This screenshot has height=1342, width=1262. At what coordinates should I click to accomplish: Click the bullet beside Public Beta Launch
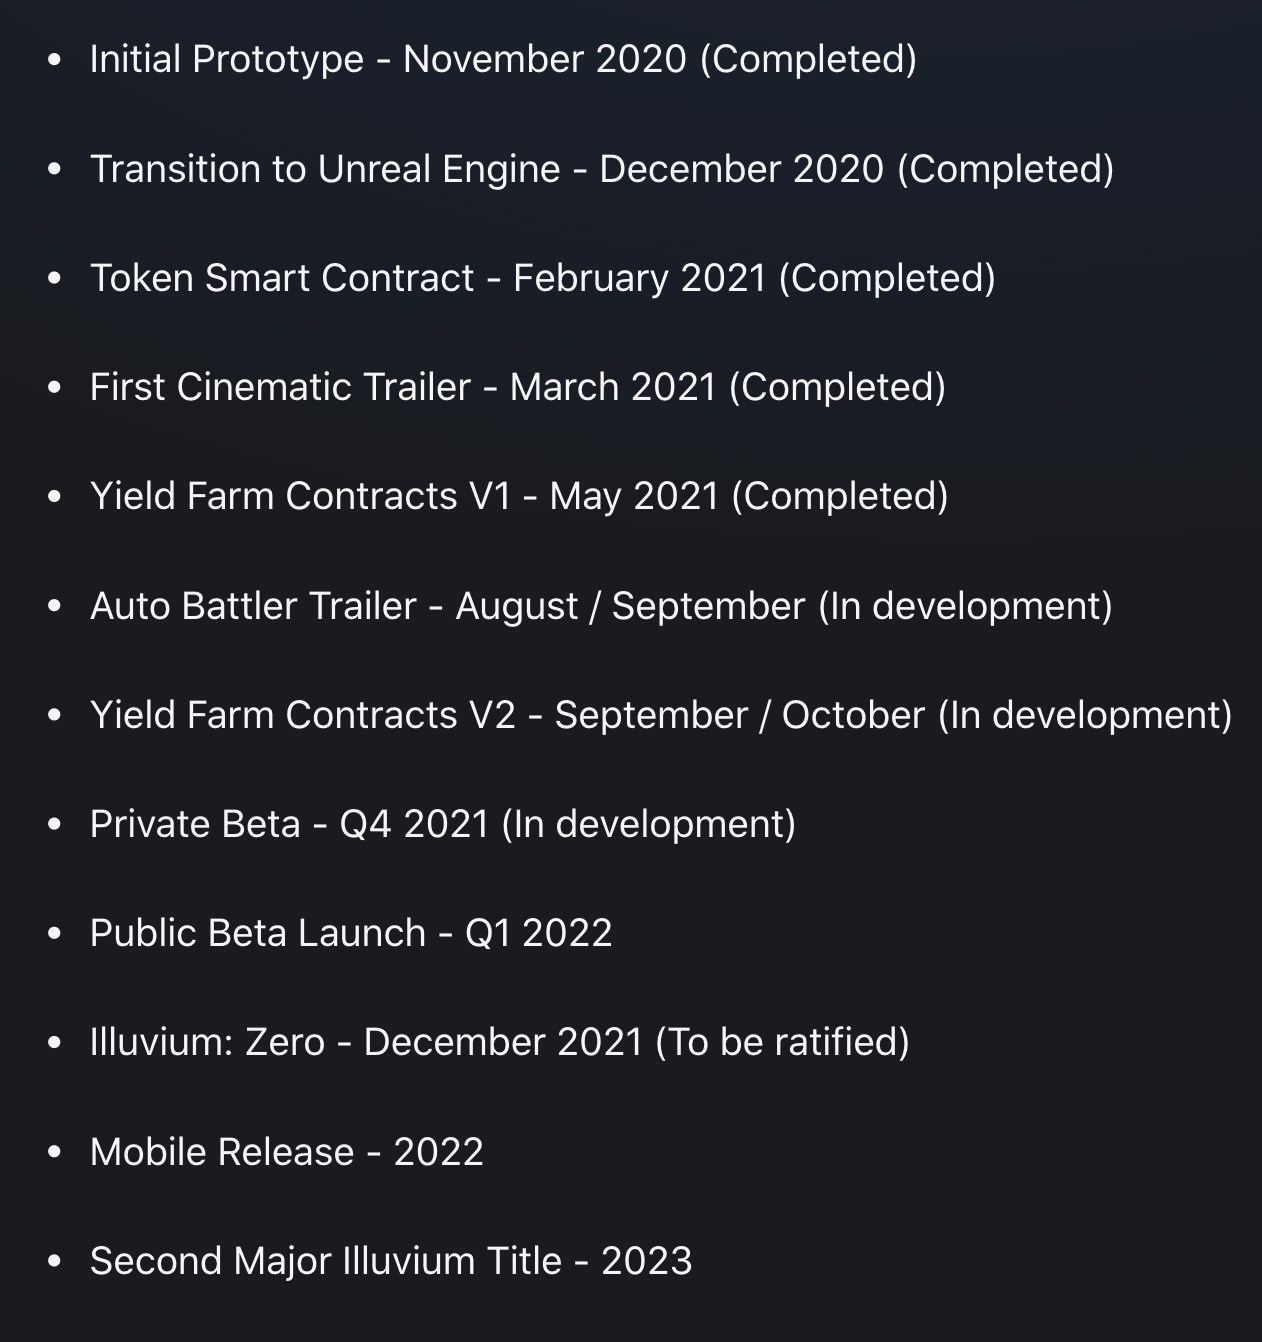pyautogui.click(x=54, y=934)
